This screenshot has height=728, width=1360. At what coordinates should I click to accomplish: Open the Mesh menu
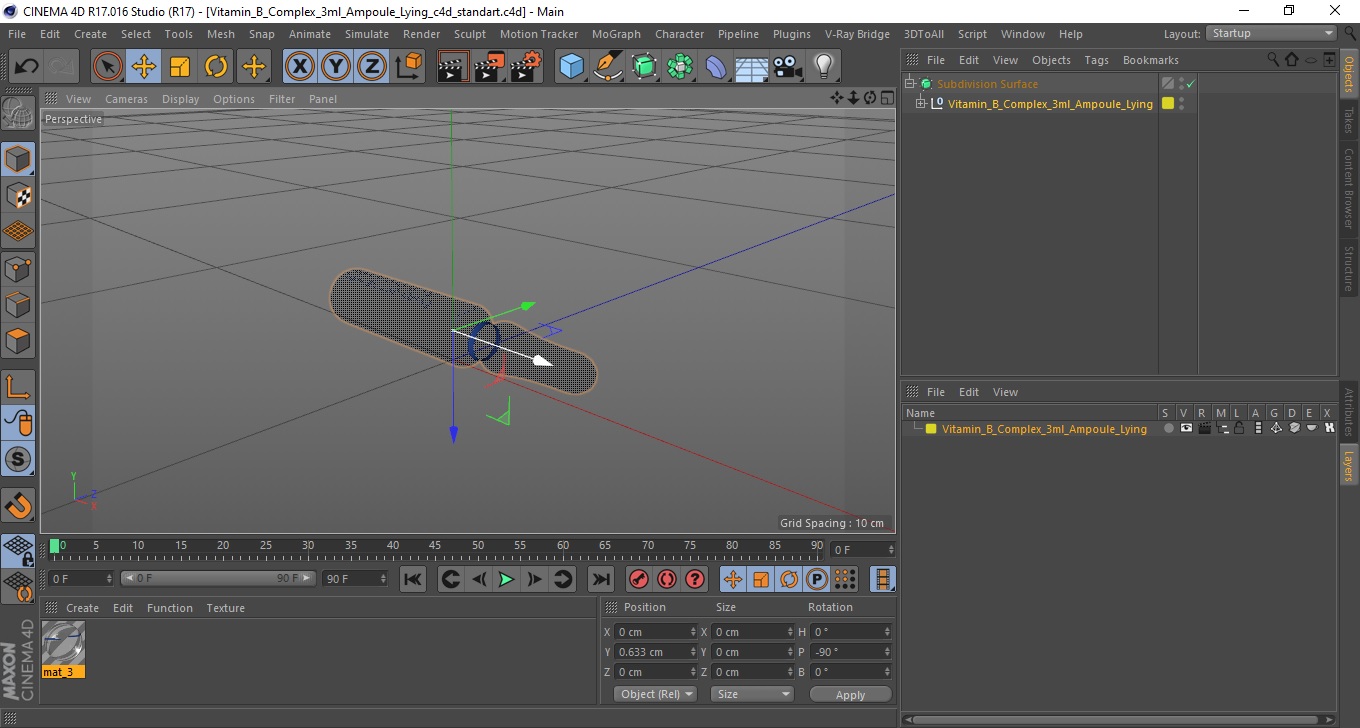(x=220, y=34)
